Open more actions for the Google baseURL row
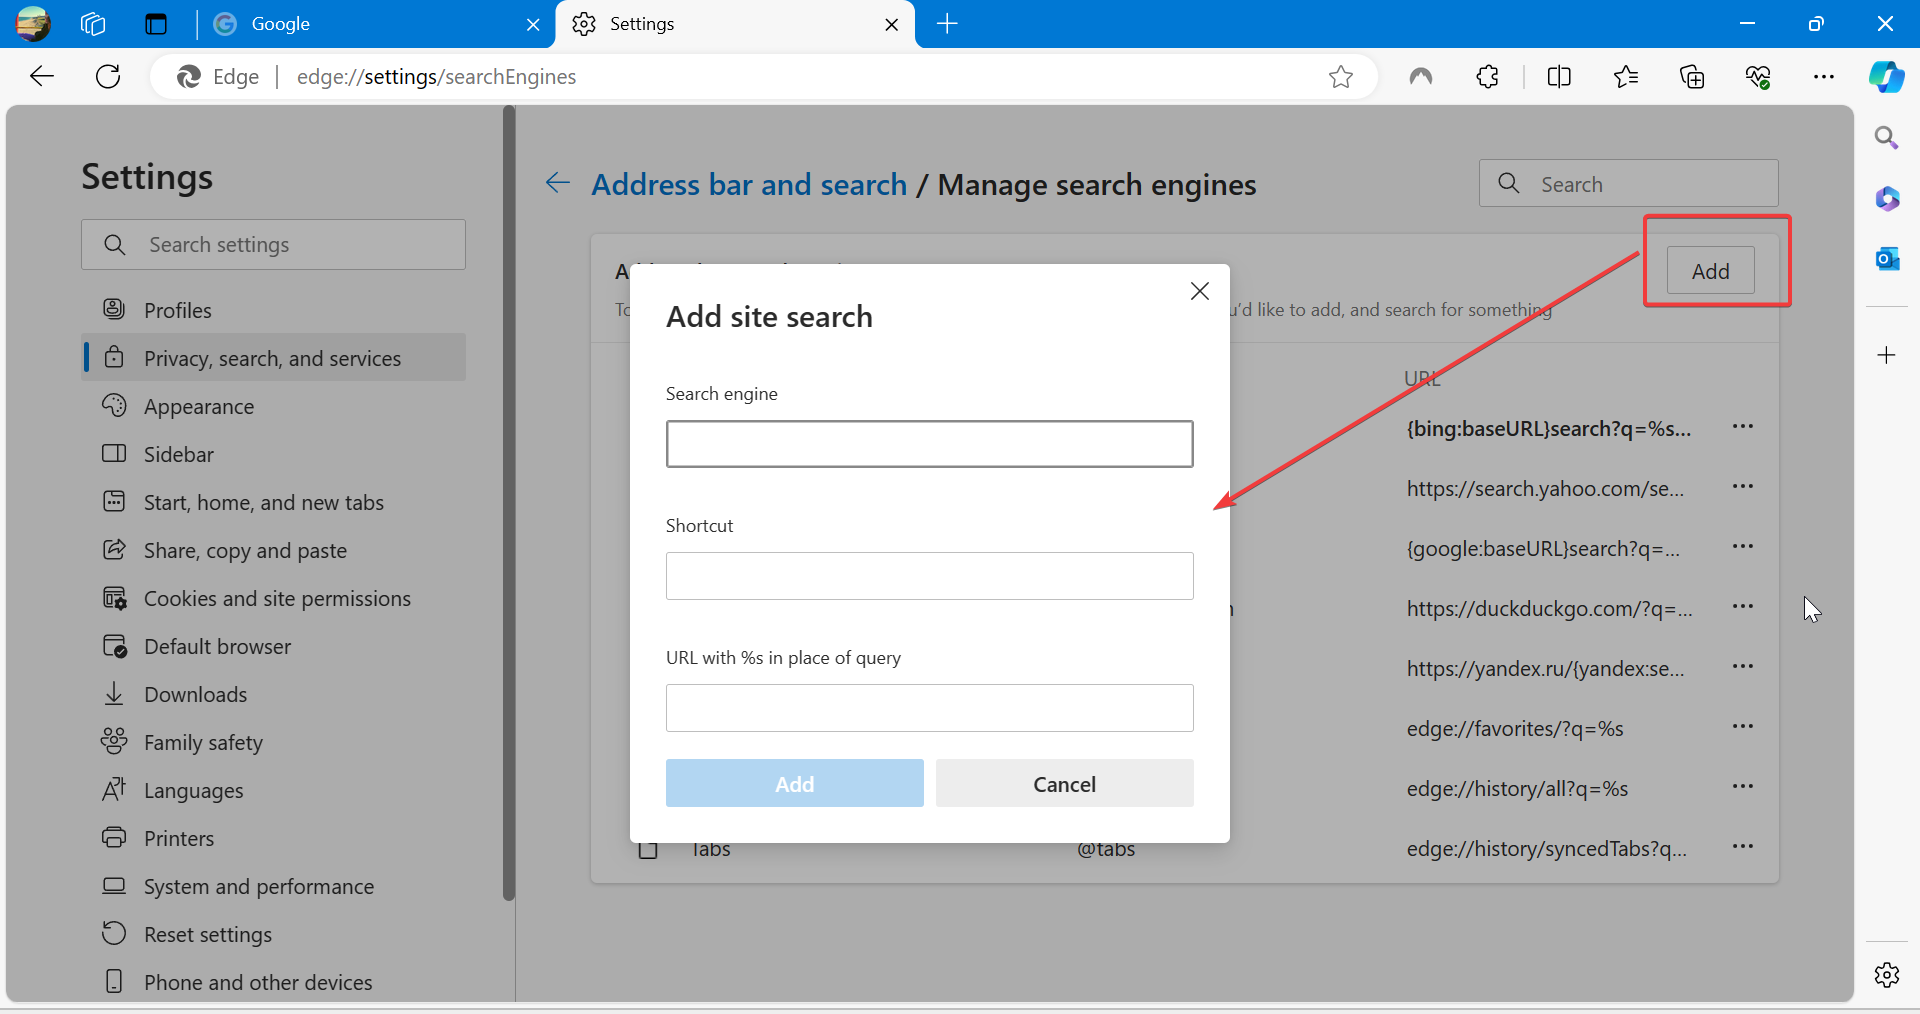 pyautogui.click(x=1743, y=547)
